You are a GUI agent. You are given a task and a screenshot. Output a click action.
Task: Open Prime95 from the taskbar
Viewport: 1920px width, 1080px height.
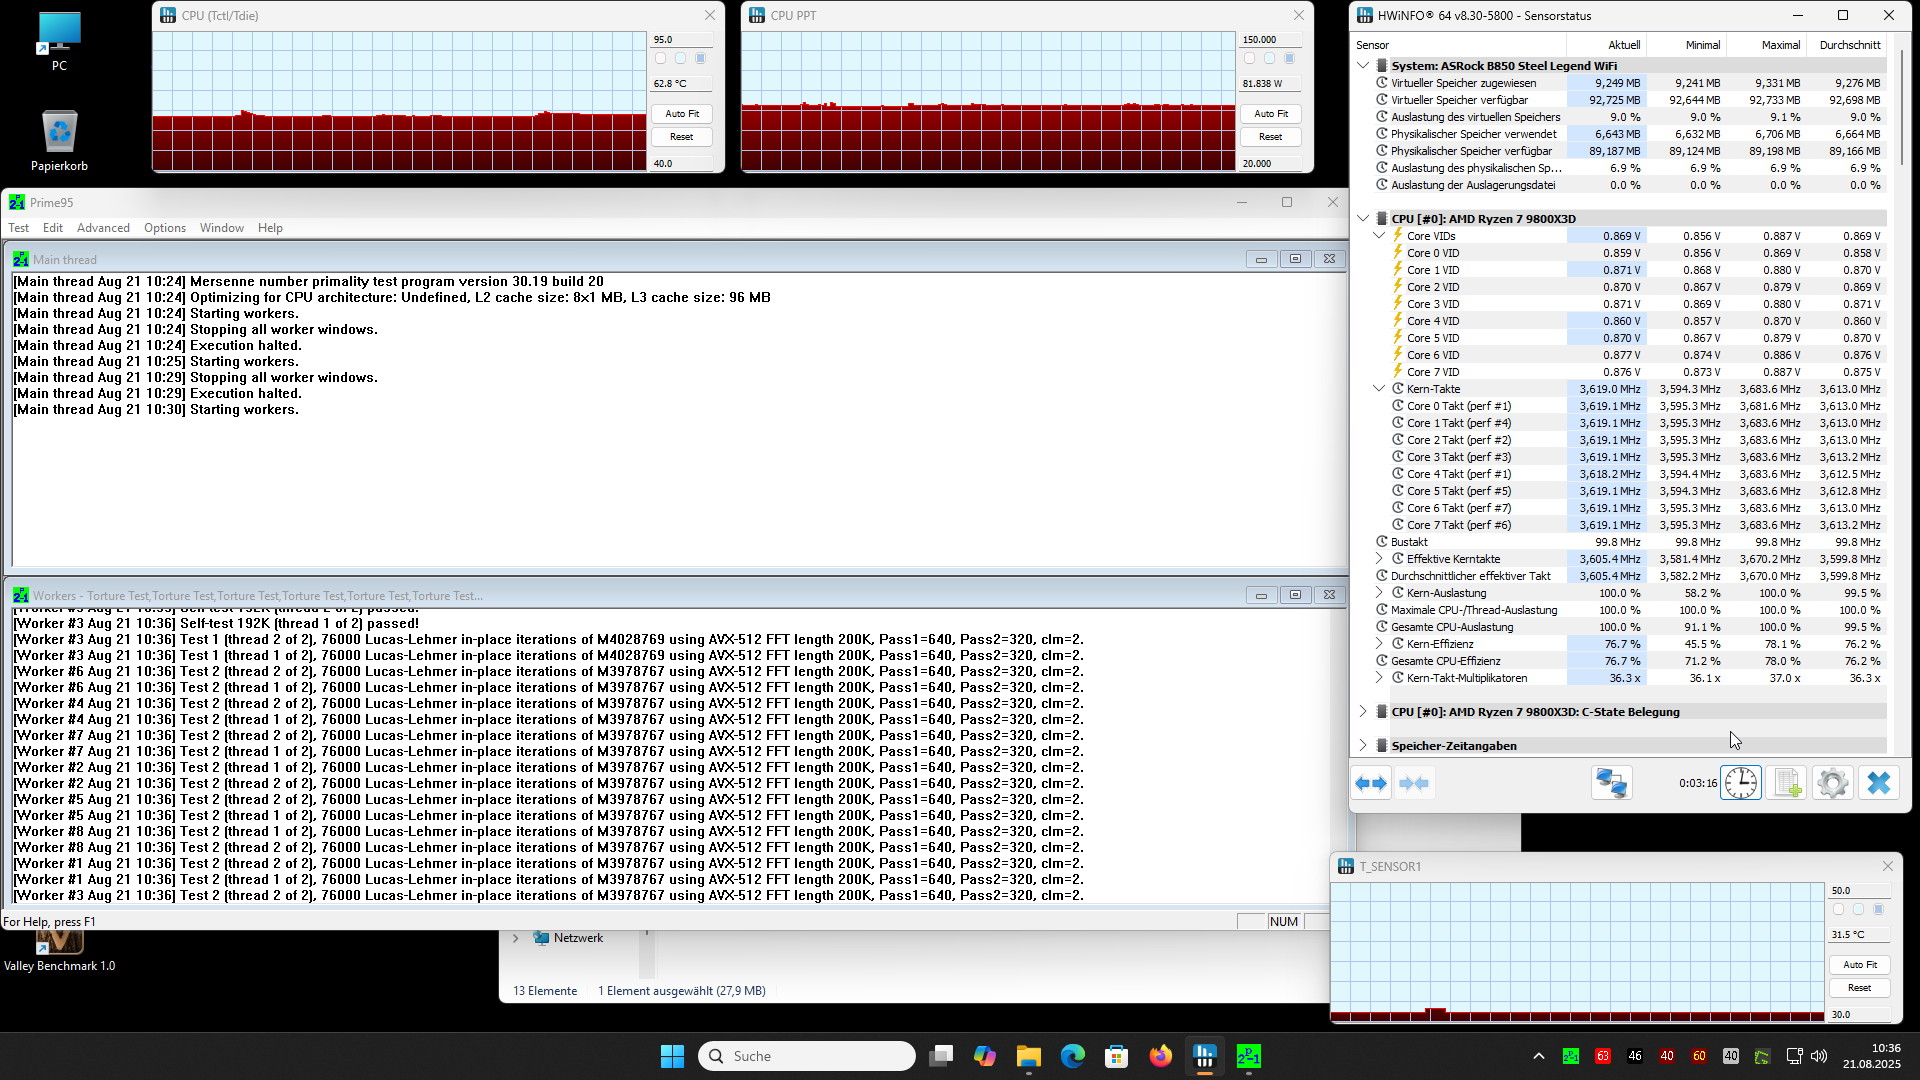point(1248,1056)
